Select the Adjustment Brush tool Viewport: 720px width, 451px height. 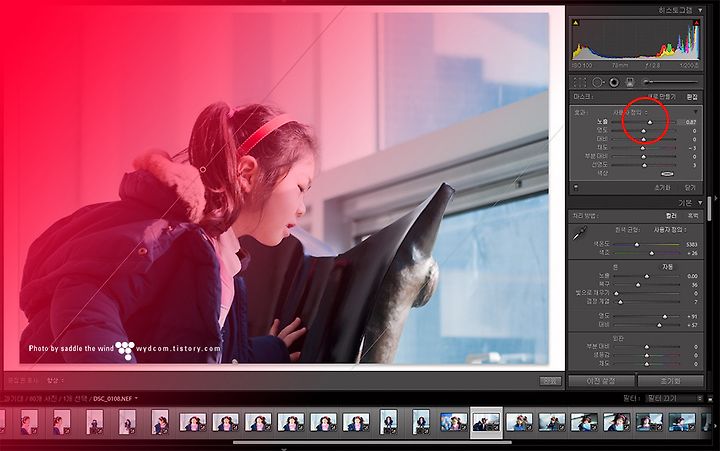tap(671, 82)
